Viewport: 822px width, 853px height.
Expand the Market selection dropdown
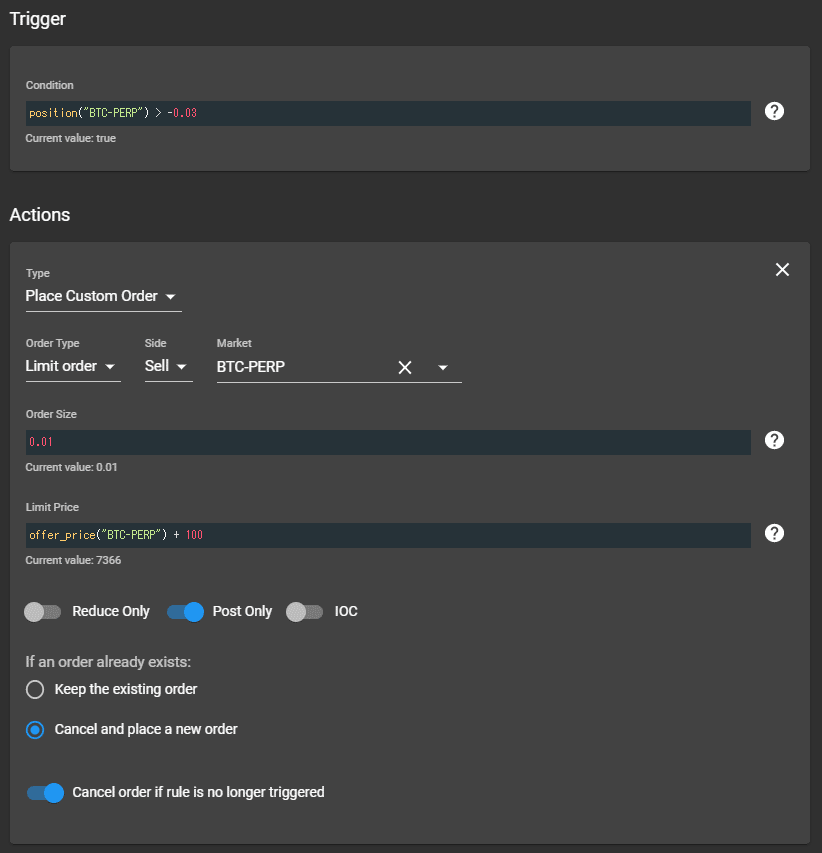pos(441,367)
